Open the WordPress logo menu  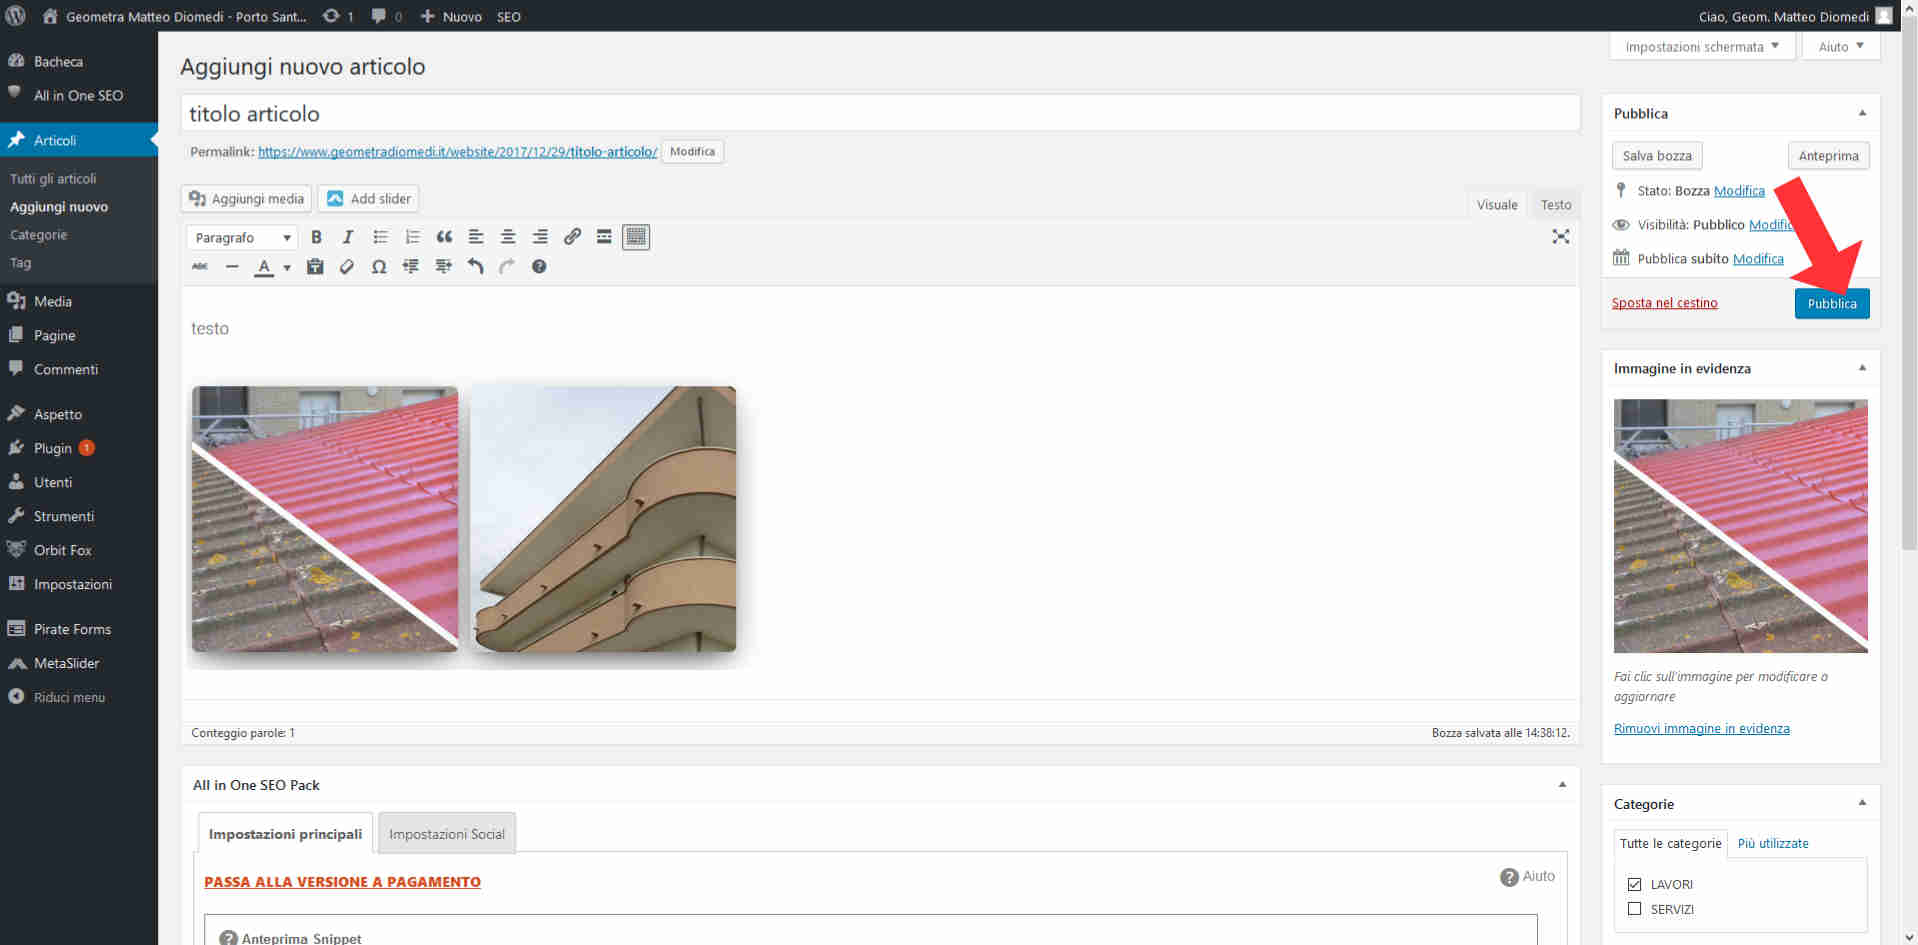(16, 16)
